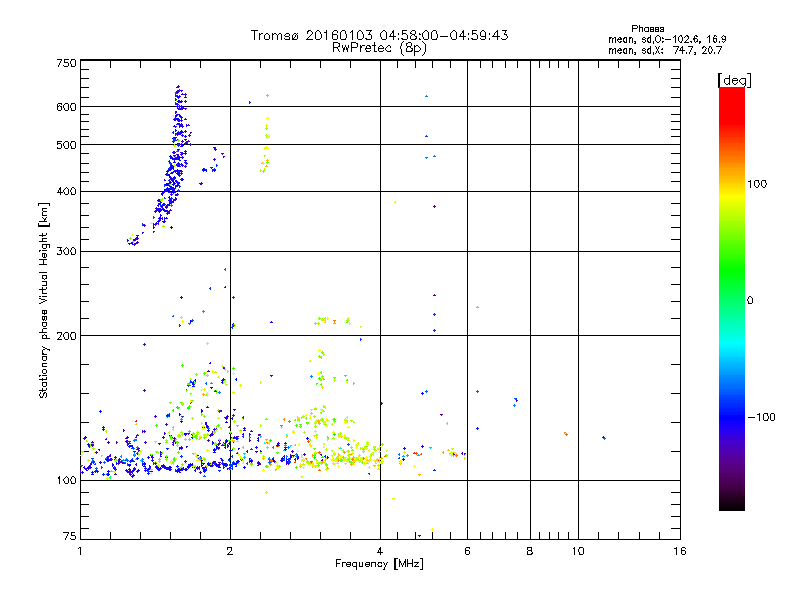Click the colorbar tick label '100'
This screenshot has width=800, height=600.
757,184
